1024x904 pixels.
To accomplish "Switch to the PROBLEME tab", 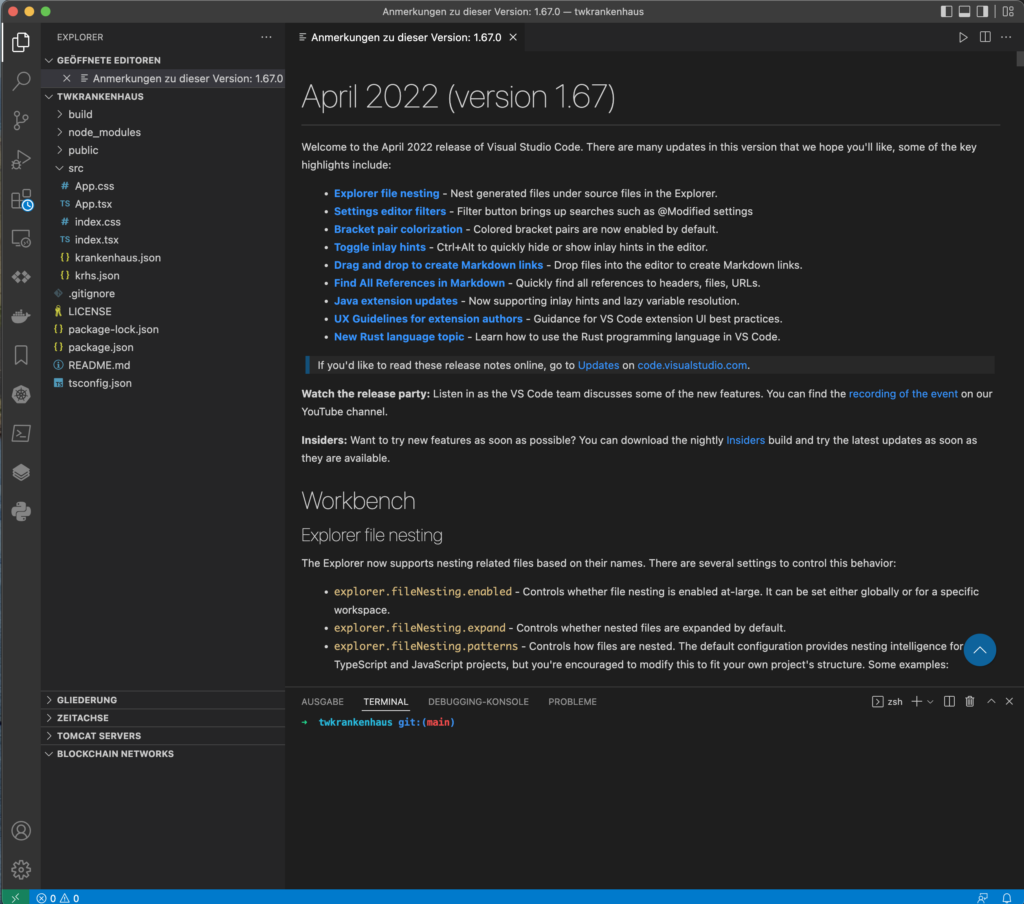I will 572,702.
